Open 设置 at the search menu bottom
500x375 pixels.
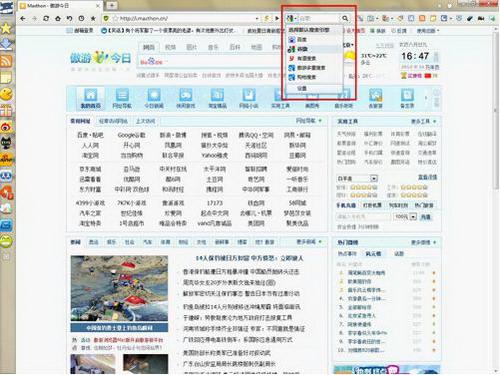pyautogui.click(x=315, y=88)
